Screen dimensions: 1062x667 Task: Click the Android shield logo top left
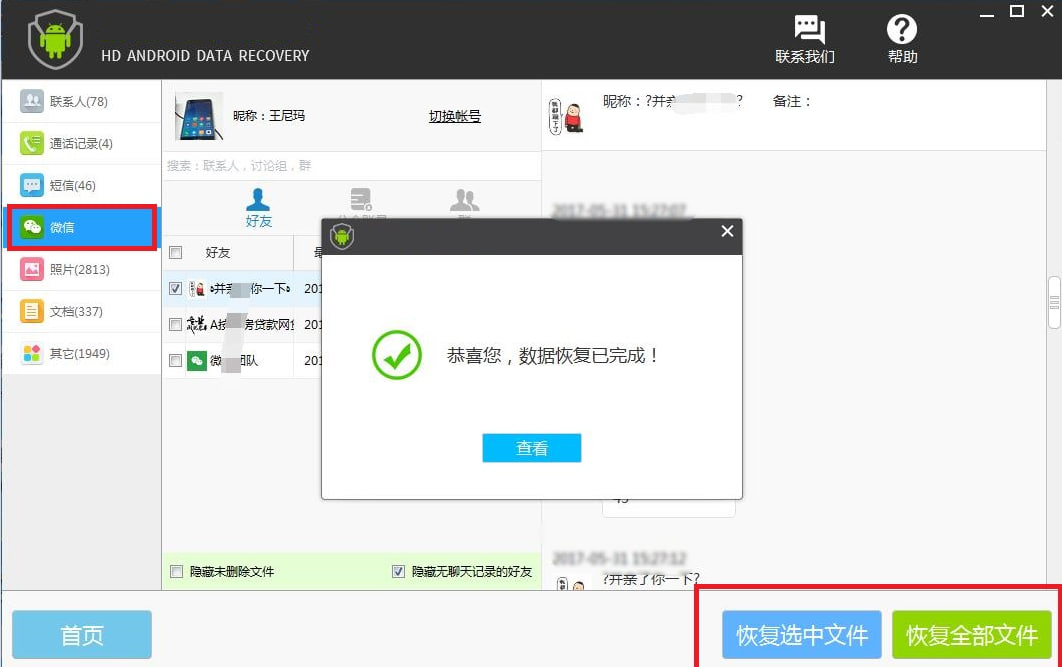[55, 40]
